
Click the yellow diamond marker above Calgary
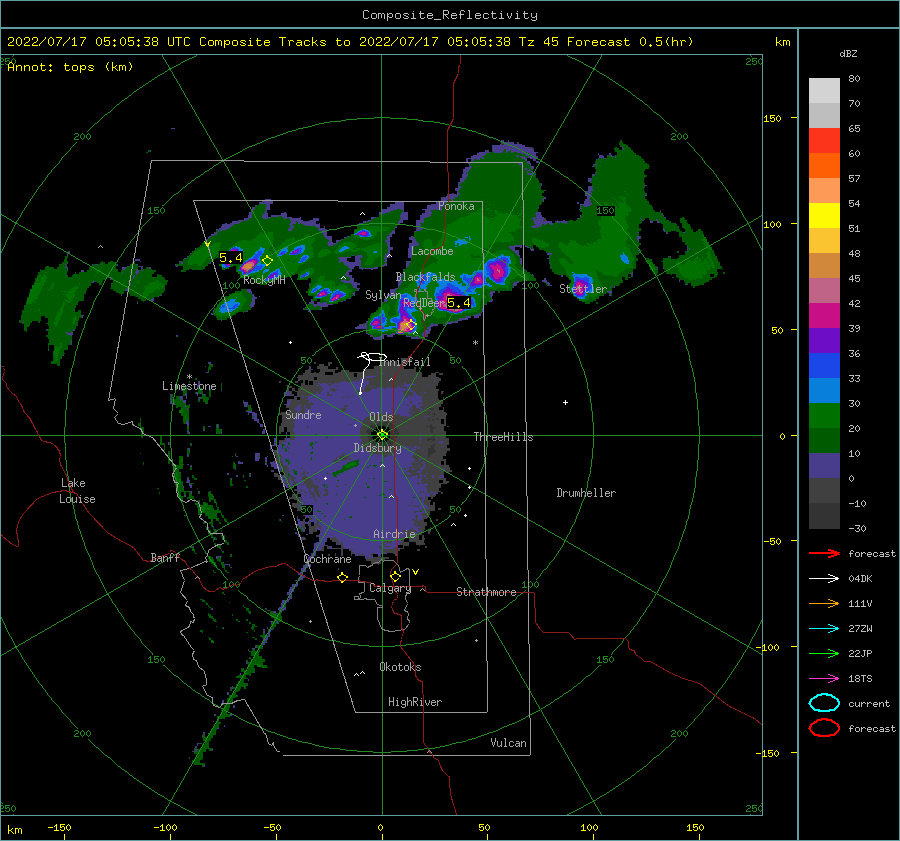click(x=395, y=576)
